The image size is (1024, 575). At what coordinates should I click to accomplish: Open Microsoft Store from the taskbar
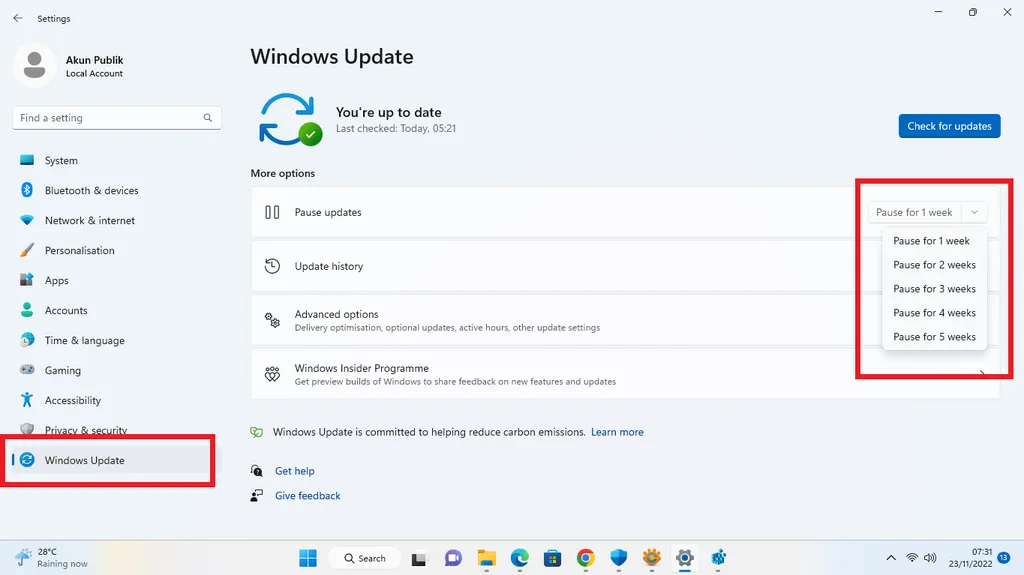coord(552,558)
